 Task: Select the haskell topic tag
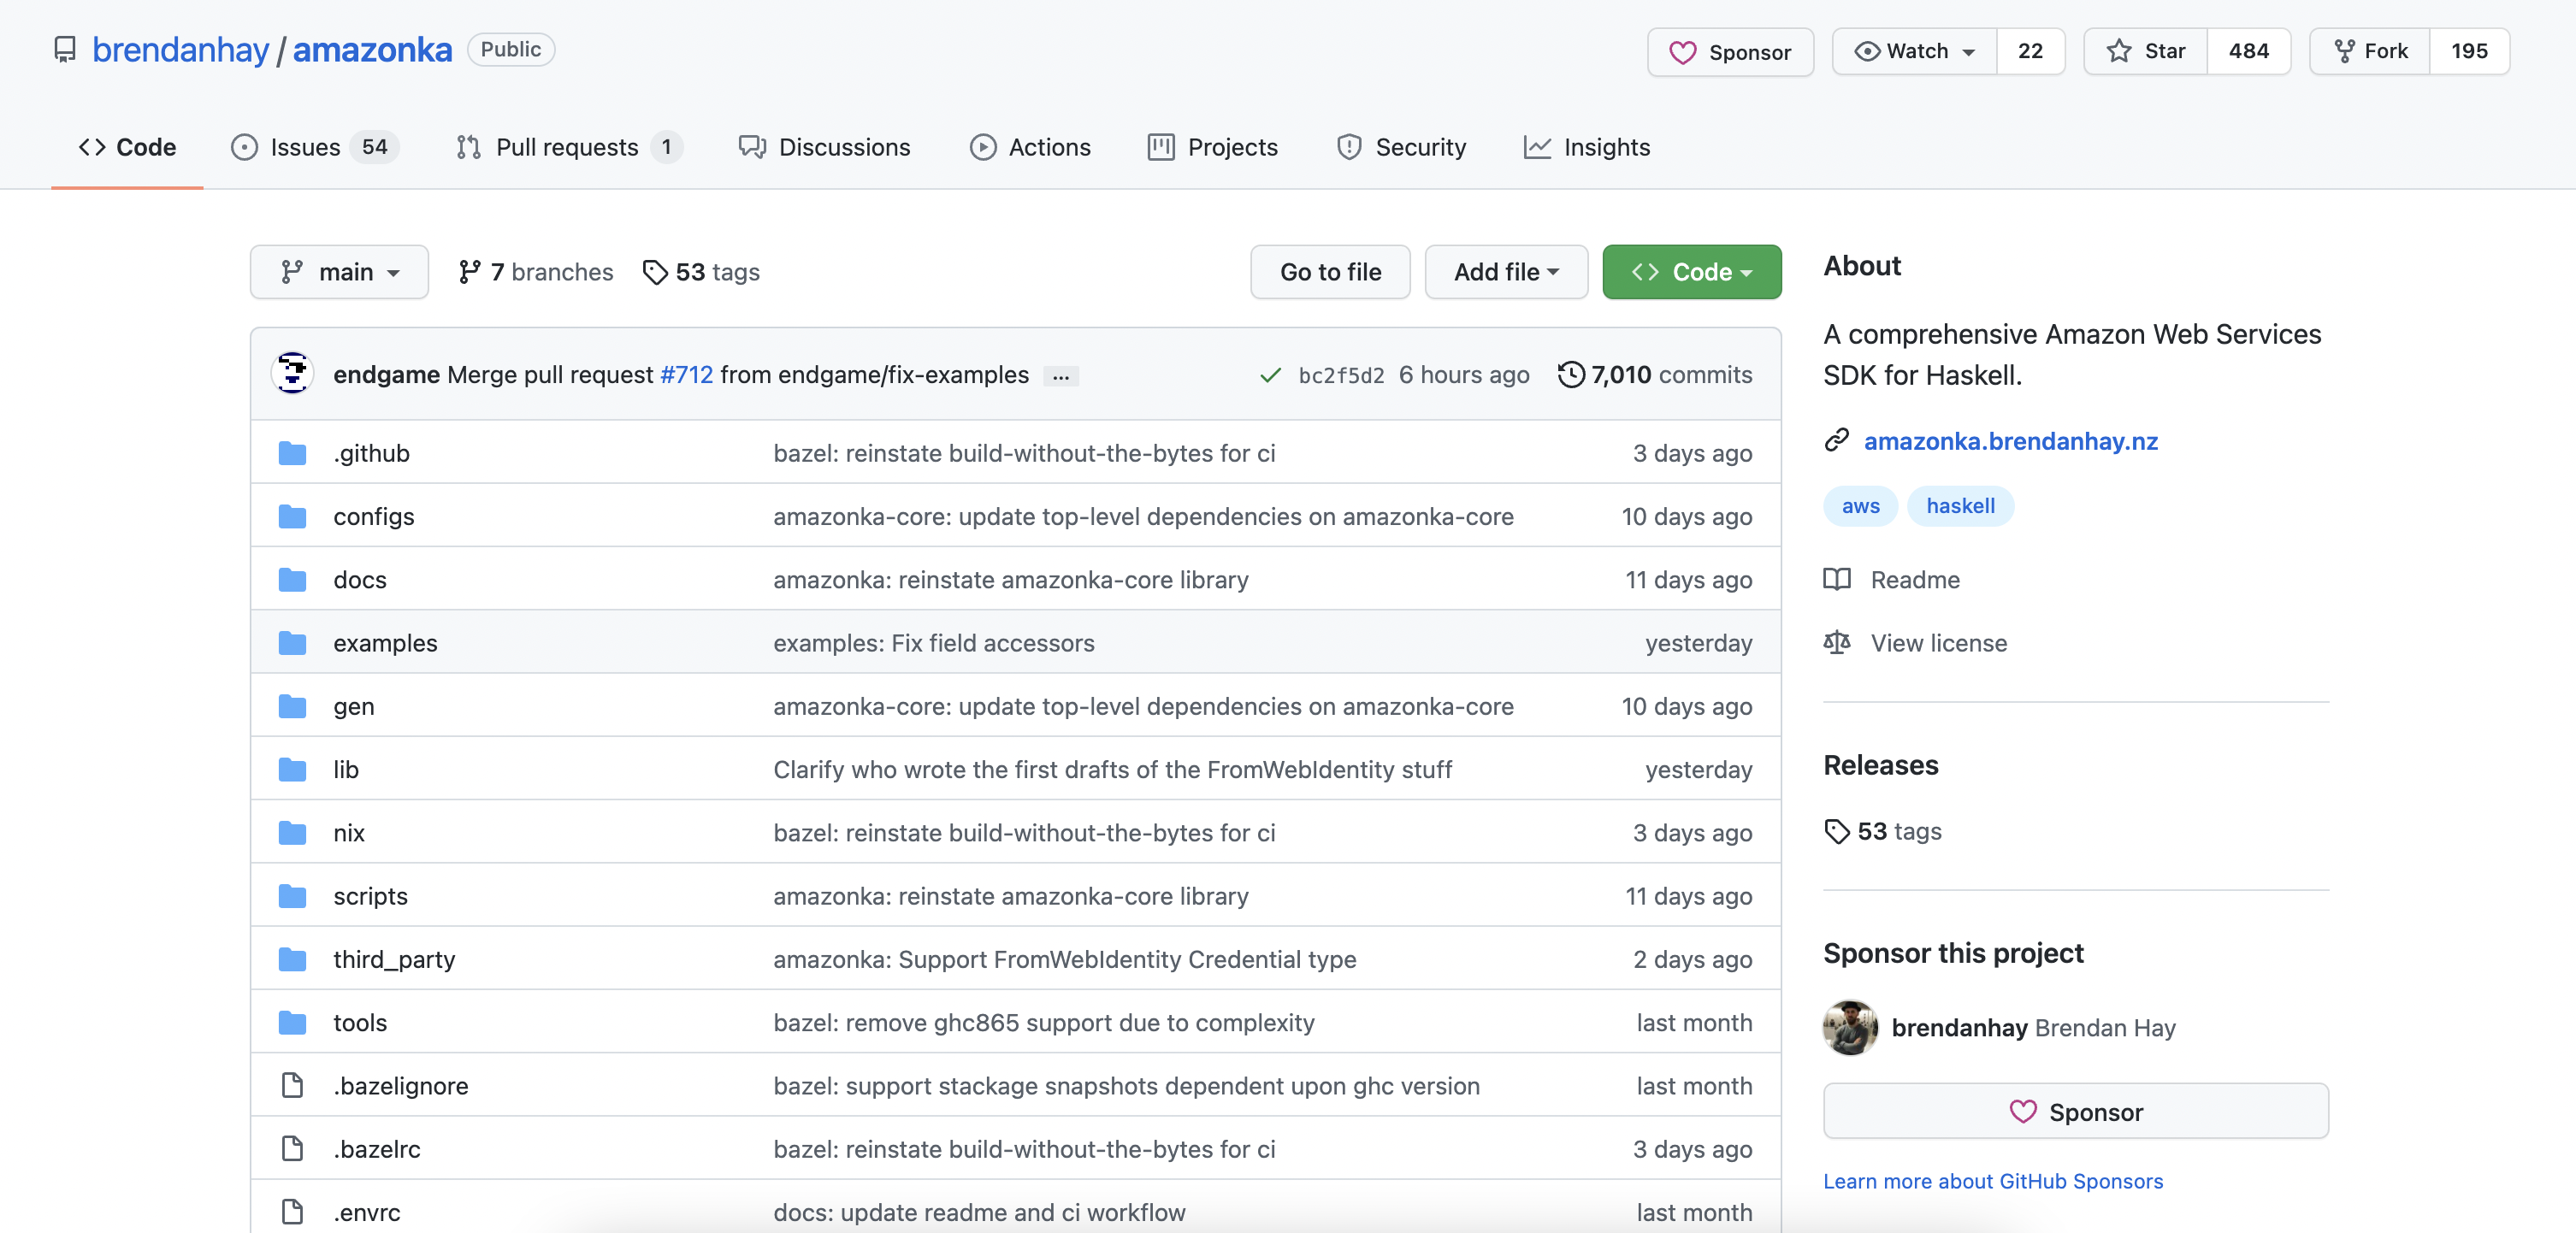[x=1959, y=506]
